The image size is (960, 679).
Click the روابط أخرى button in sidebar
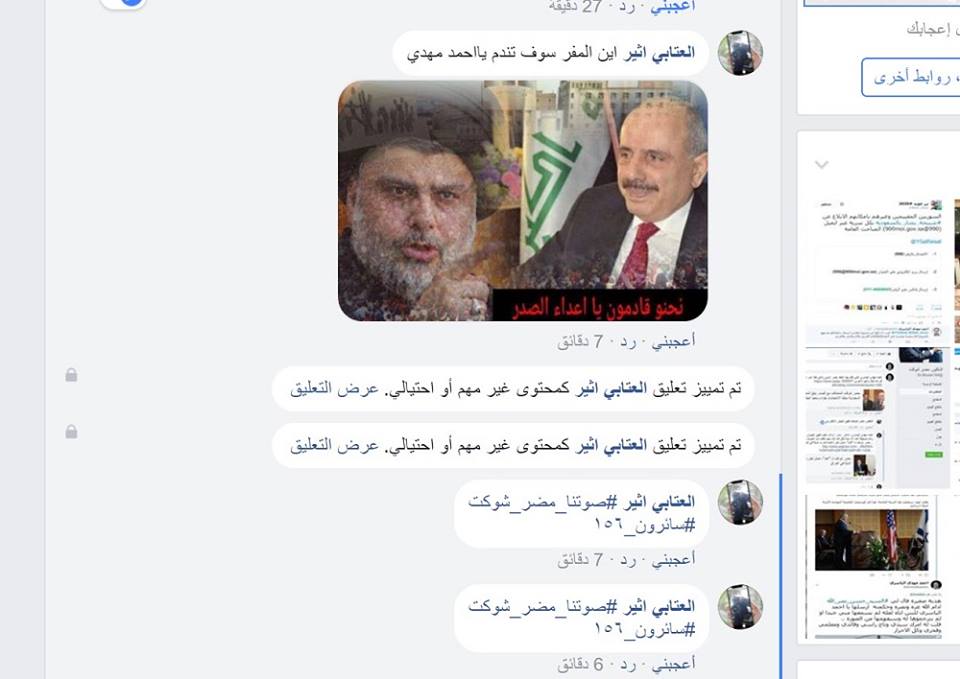[911, 77]
